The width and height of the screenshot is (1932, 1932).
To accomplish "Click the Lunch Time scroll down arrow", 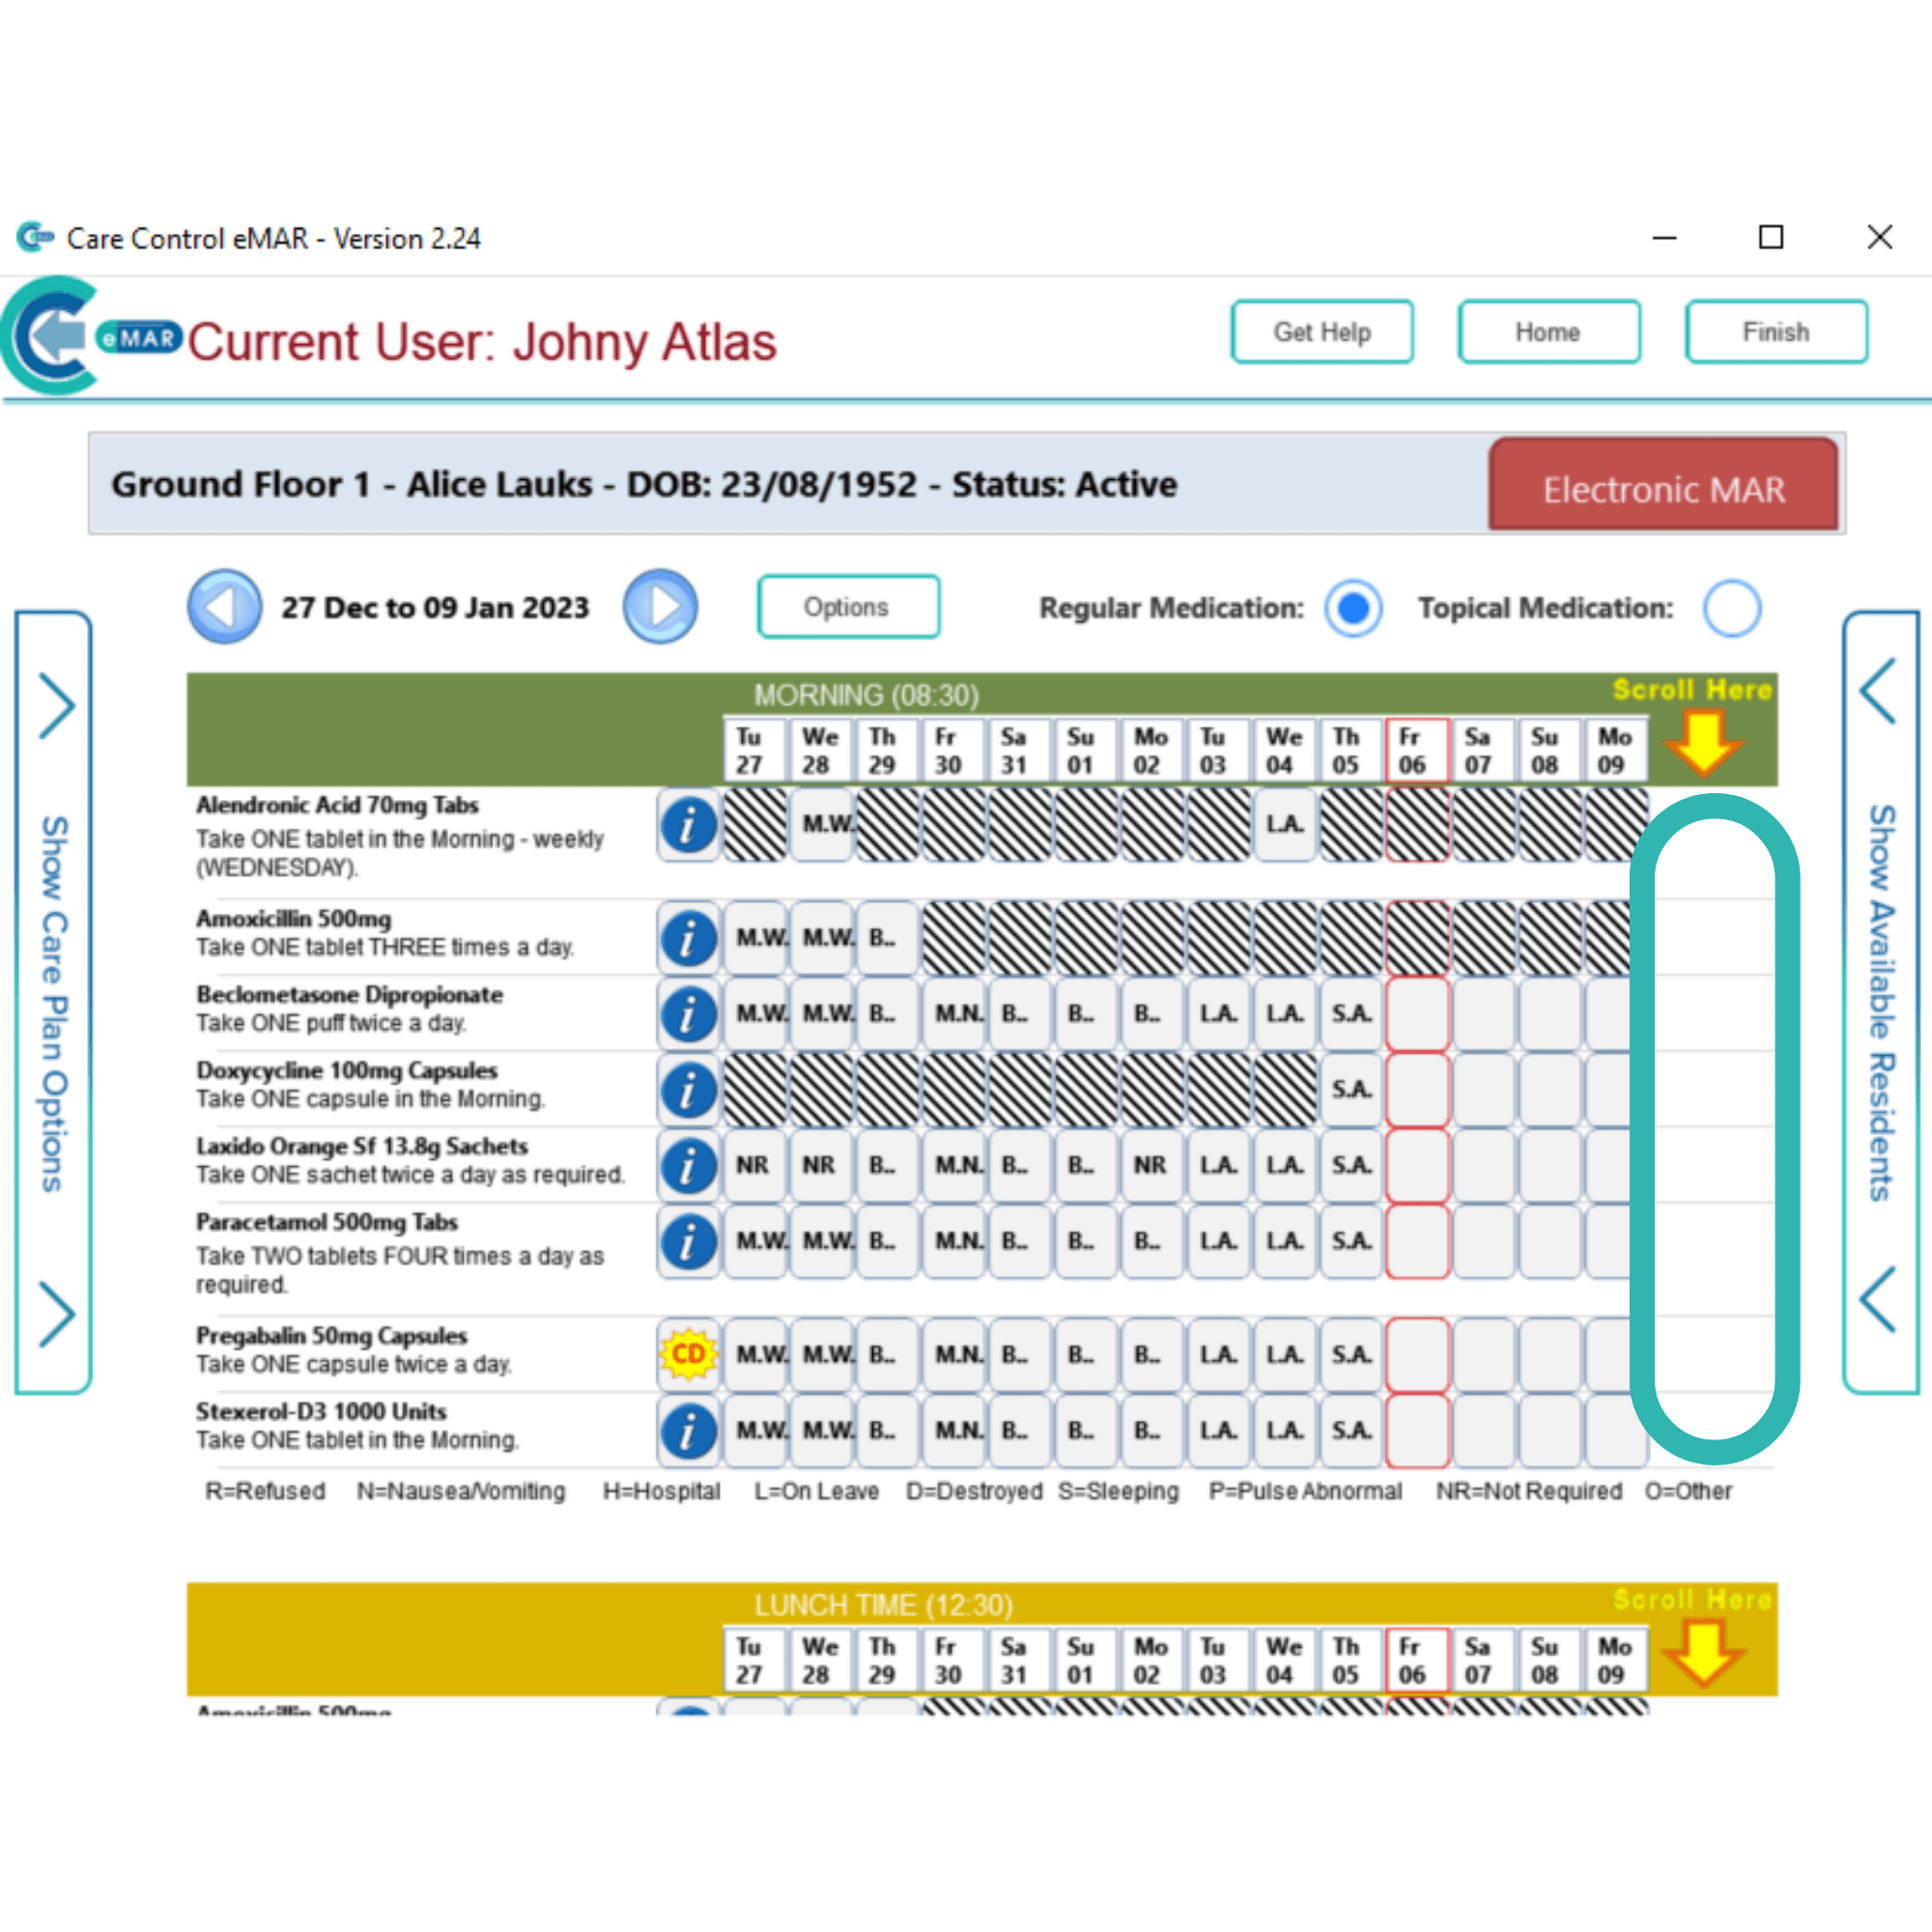I will click(x=1704, y=1653).
